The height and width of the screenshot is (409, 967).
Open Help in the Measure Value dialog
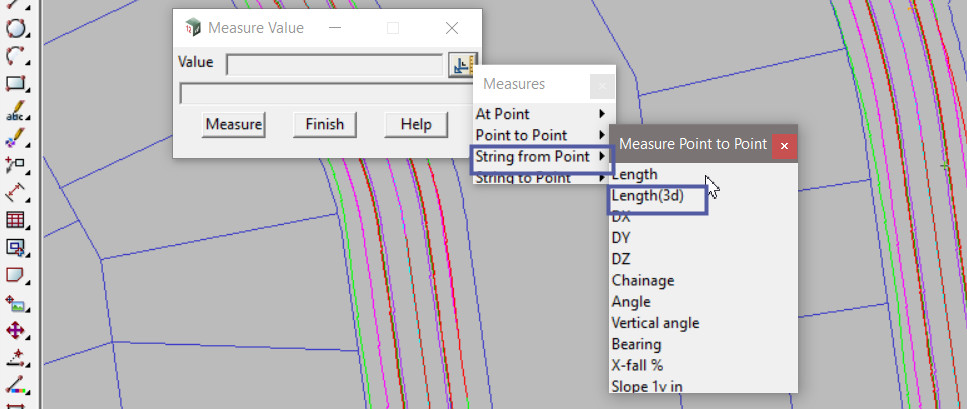click(x=415, y=124)
